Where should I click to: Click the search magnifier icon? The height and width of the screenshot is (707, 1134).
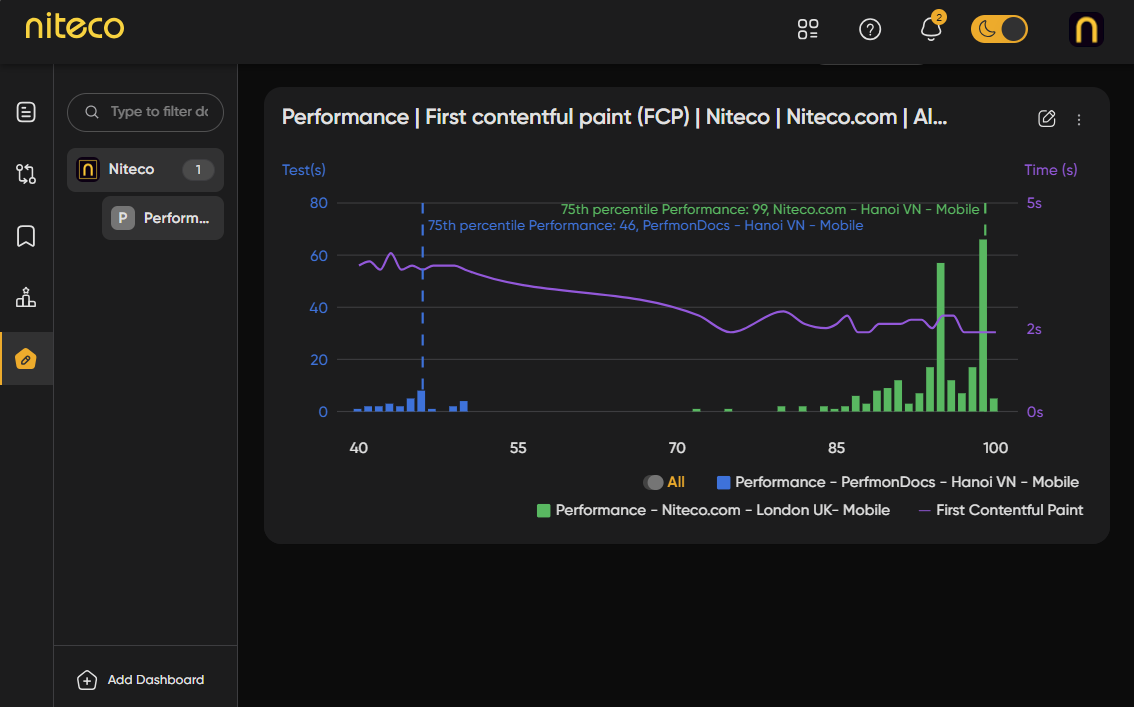pos(92,112)
